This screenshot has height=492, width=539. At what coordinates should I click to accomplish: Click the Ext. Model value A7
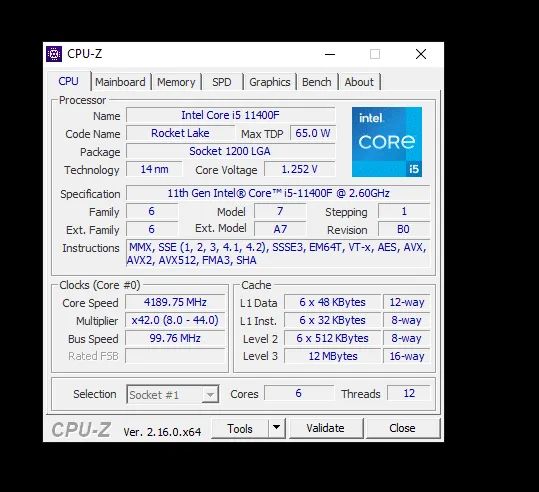[x=280, y=229]
